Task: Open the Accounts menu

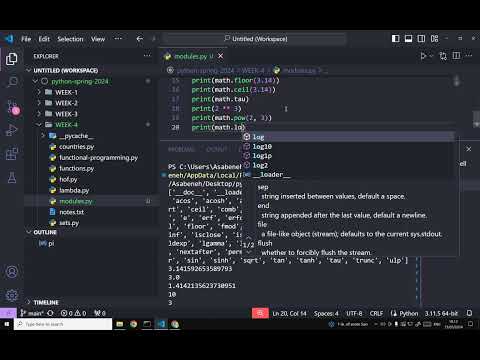Action: [x=12, y=272]
